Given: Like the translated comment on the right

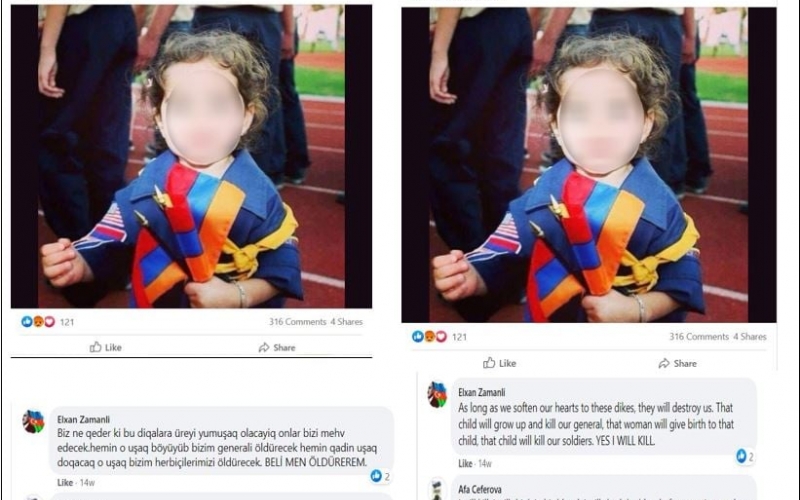Looking at the screenshot, I should point(465,463).
